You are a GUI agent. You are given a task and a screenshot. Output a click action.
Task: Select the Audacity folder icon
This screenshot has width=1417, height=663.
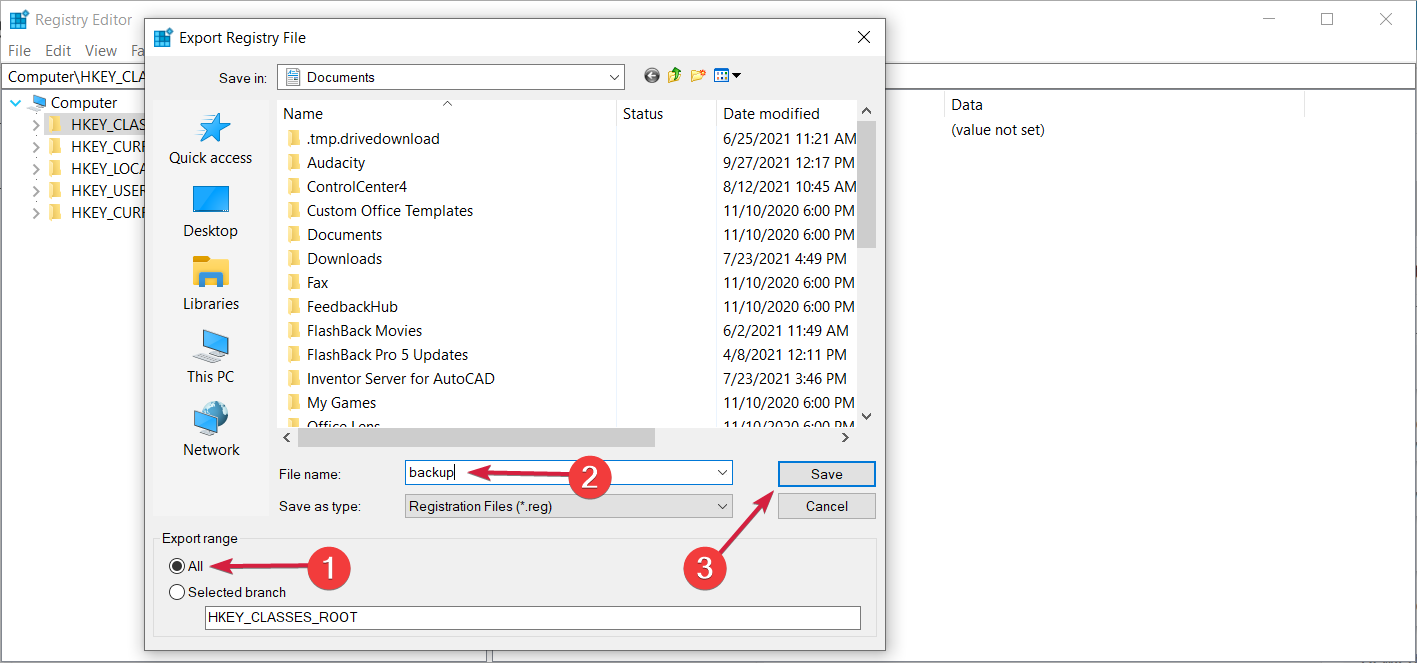coord(294,163)
